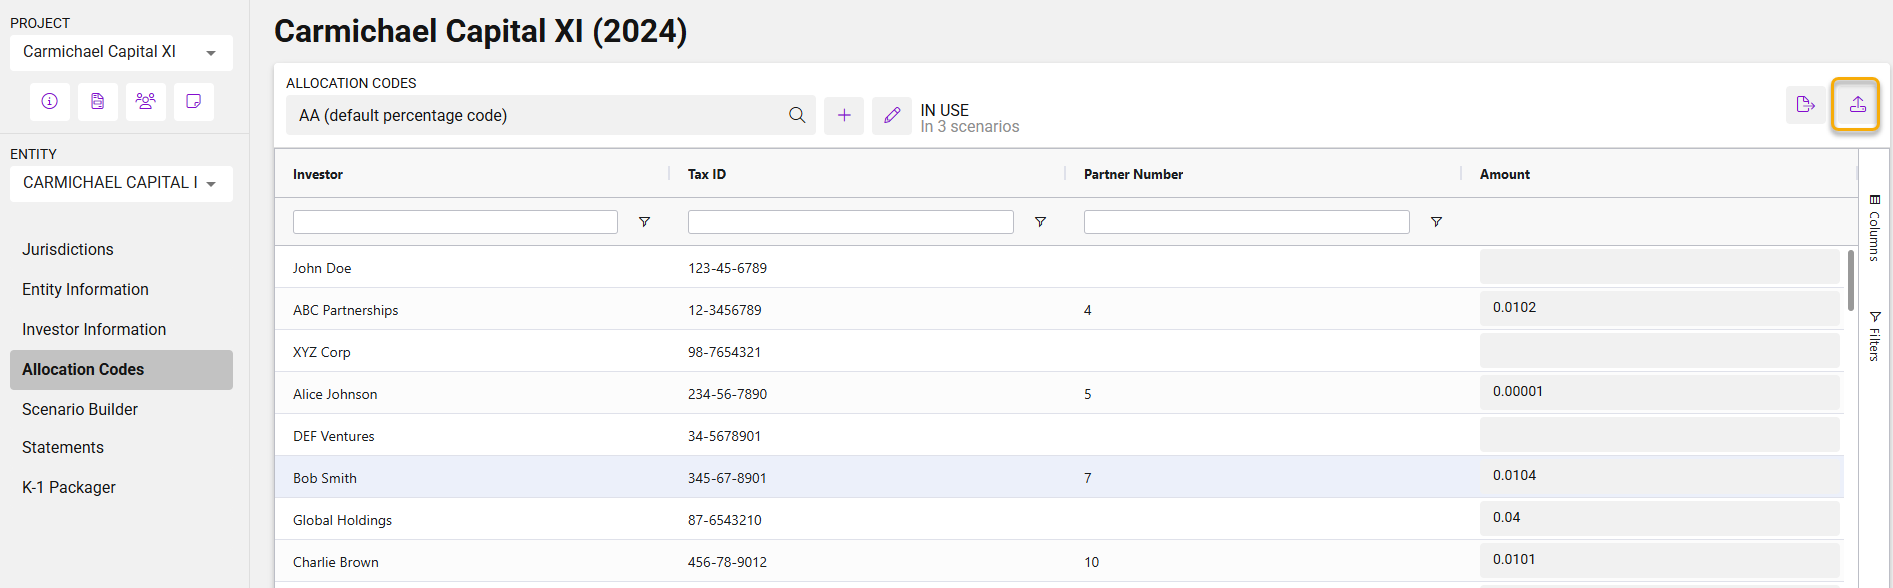Click the upload import icon

point(1856,104)
